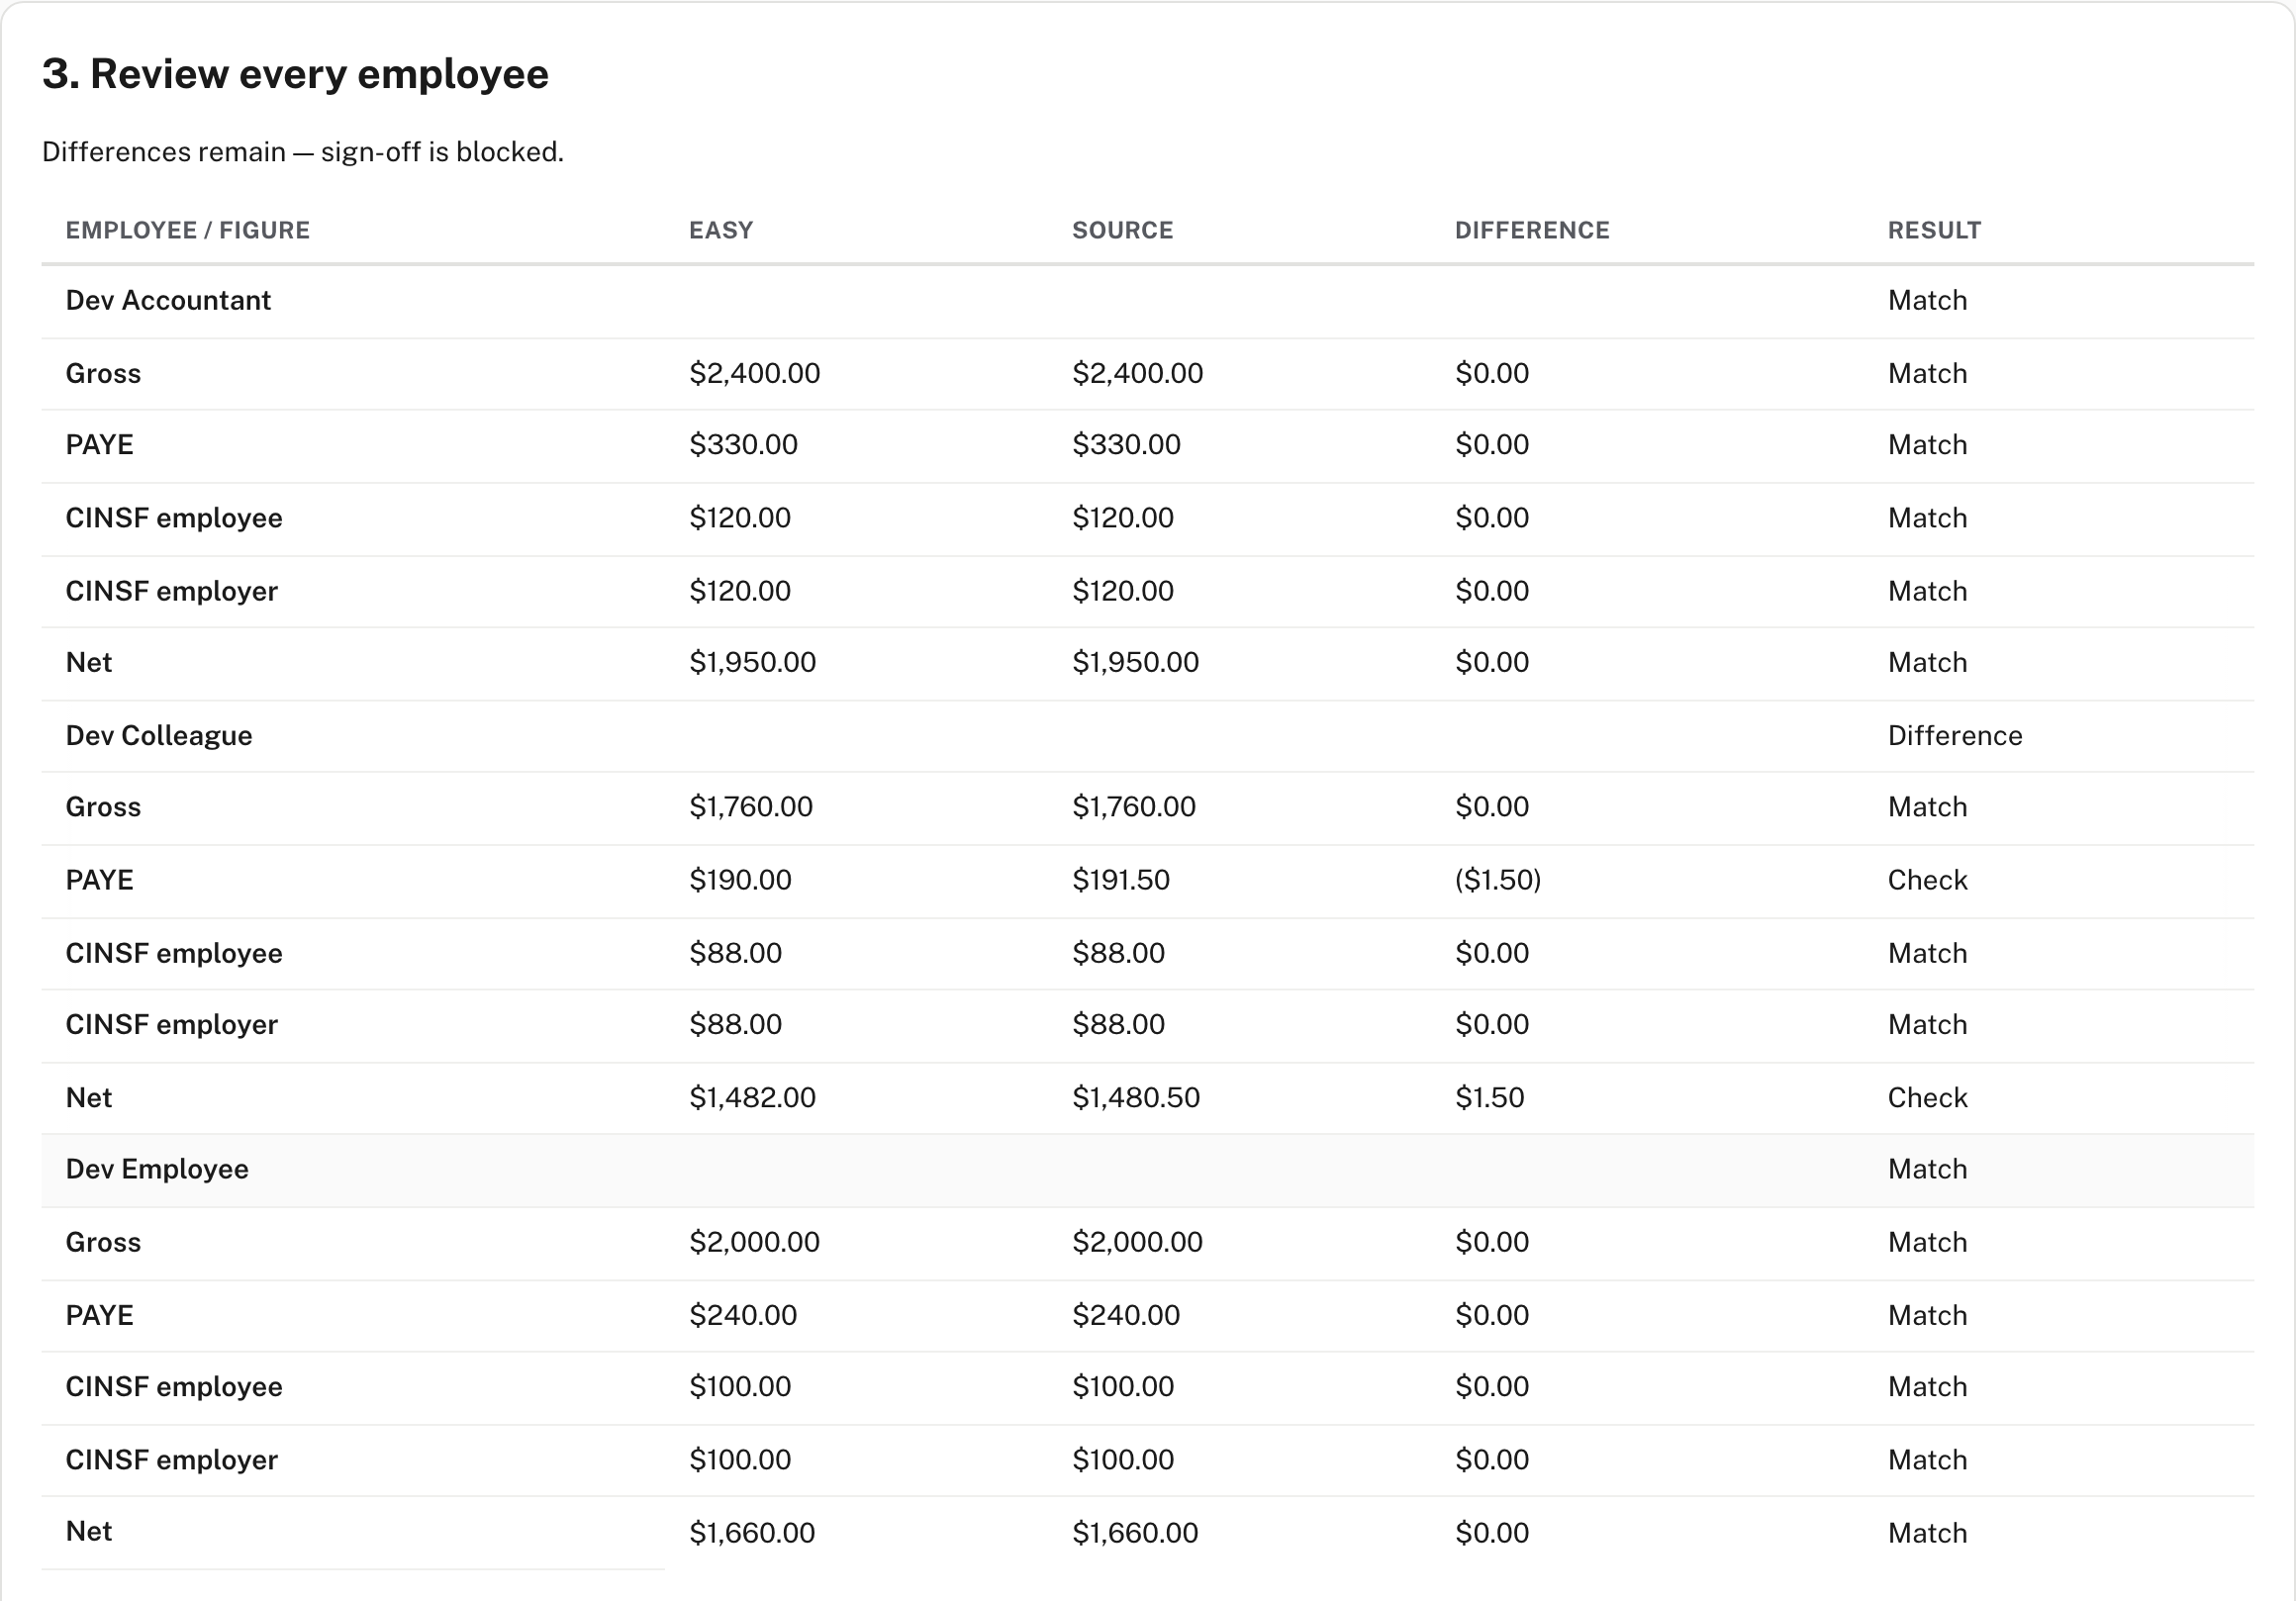Click the '3. Review every employee' heading
The height and width of the screenshot is (1601, 2296).
point(295,74)
